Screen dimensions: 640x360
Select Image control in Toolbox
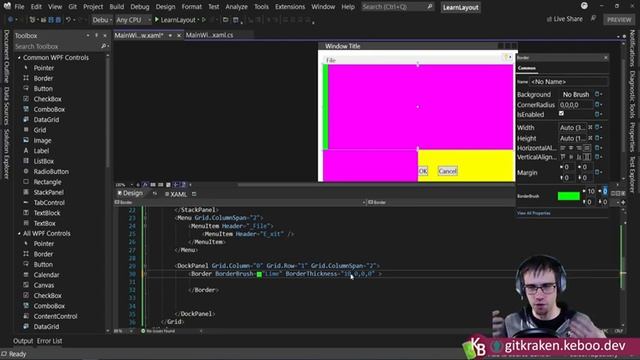pos(42,140)
